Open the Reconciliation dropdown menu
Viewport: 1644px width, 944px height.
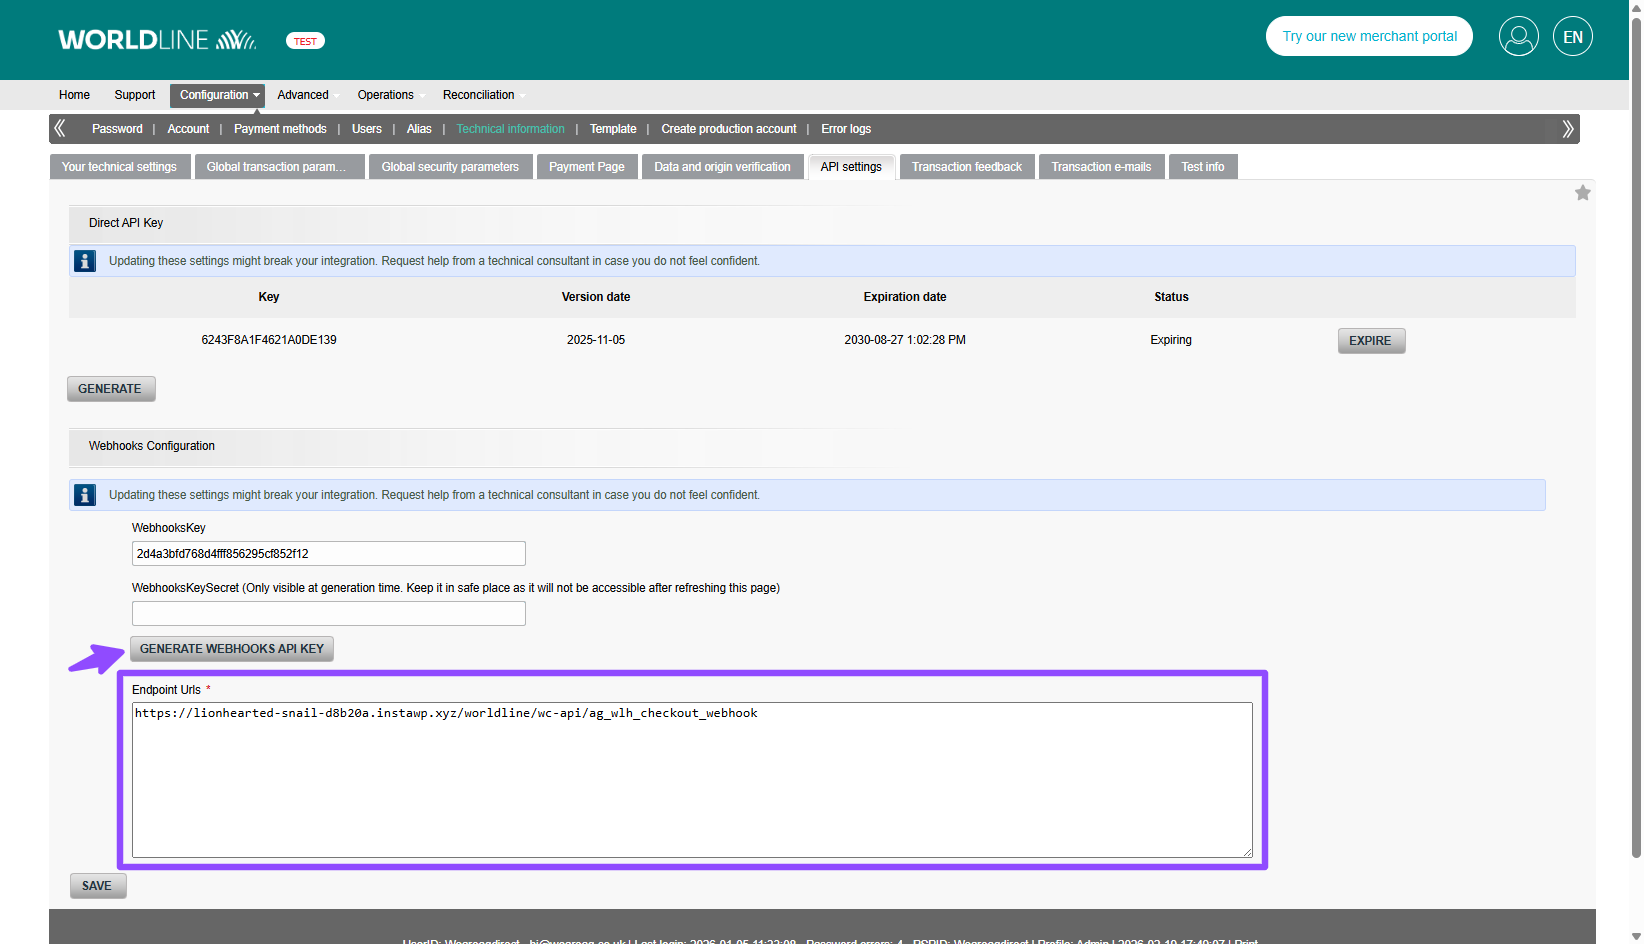click(479, 95)
